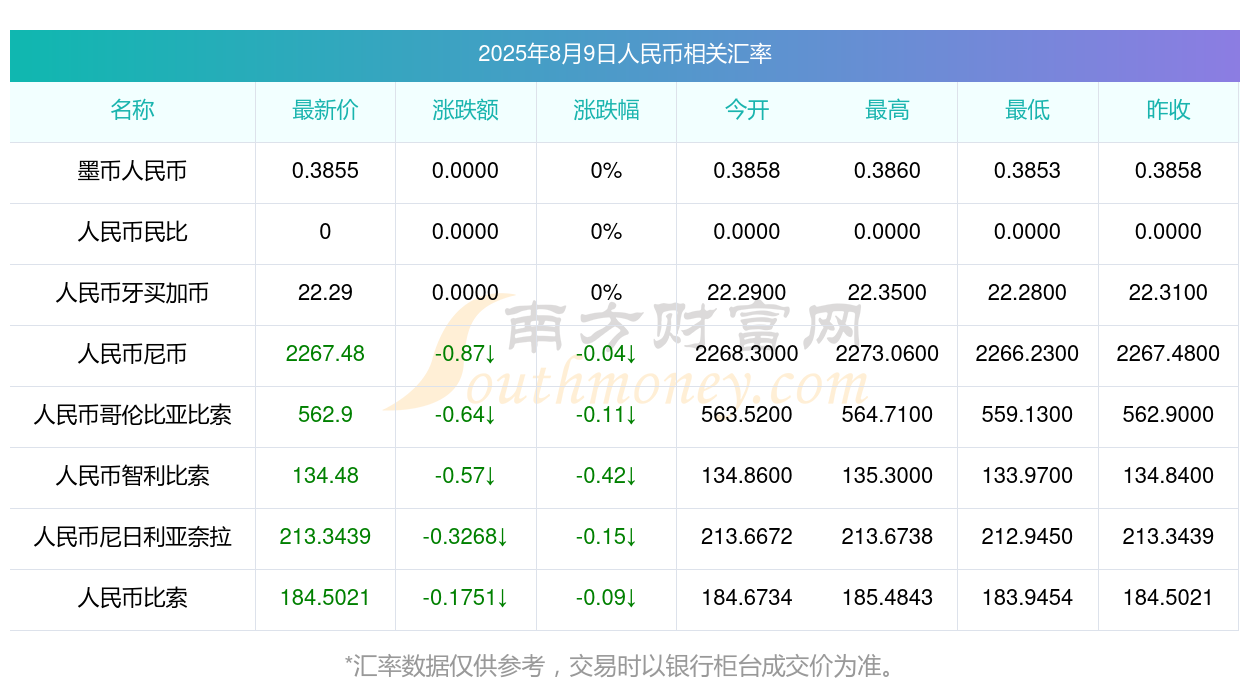Click change amount -0.3268↓
The image size is (1250, 698).
point(465,537)
